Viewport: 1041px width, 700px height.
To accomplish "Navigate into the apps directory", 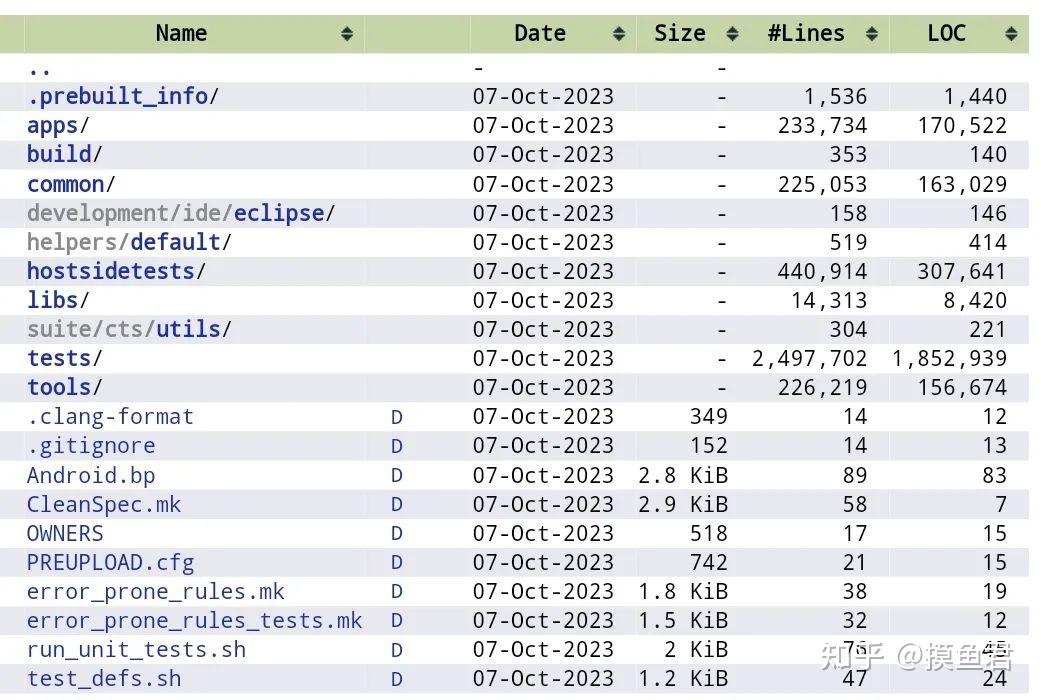I will (x=53, y=126).
